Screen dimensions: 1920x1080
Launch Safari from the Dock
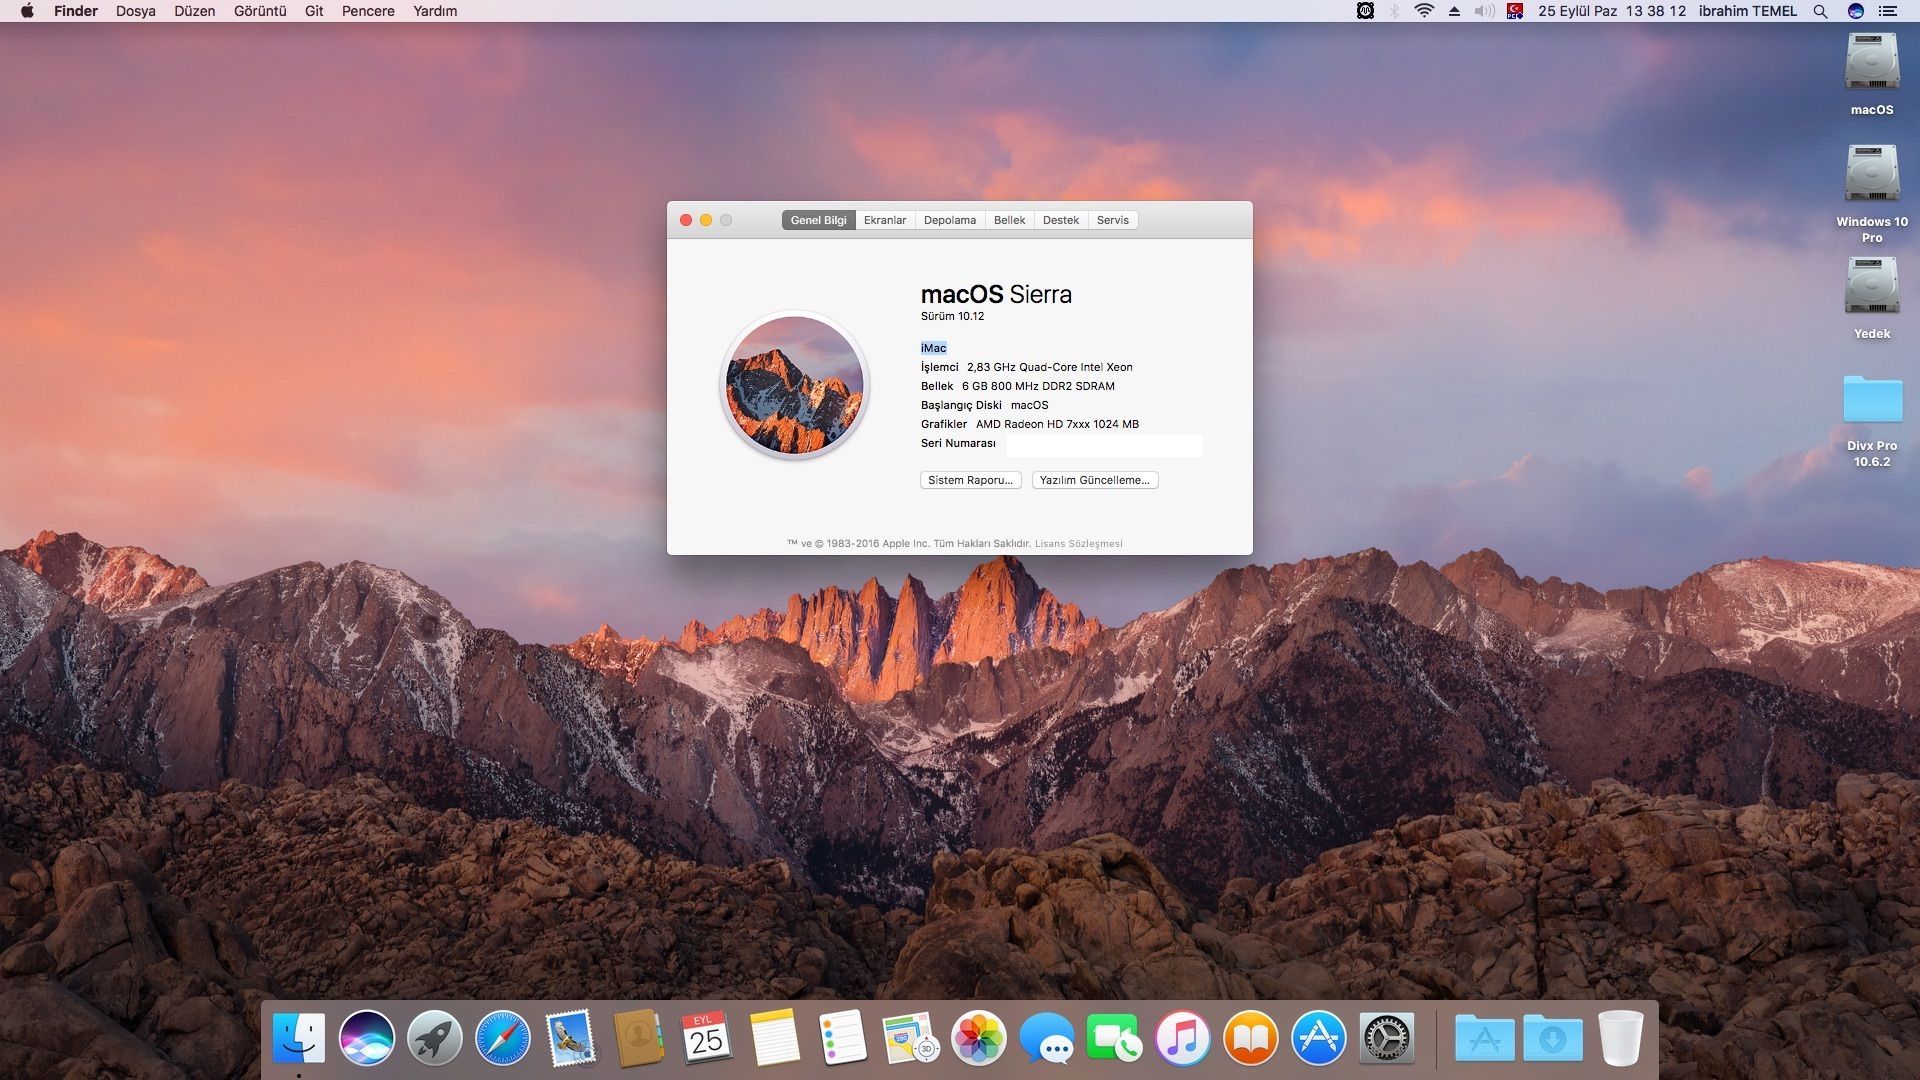502,1039
